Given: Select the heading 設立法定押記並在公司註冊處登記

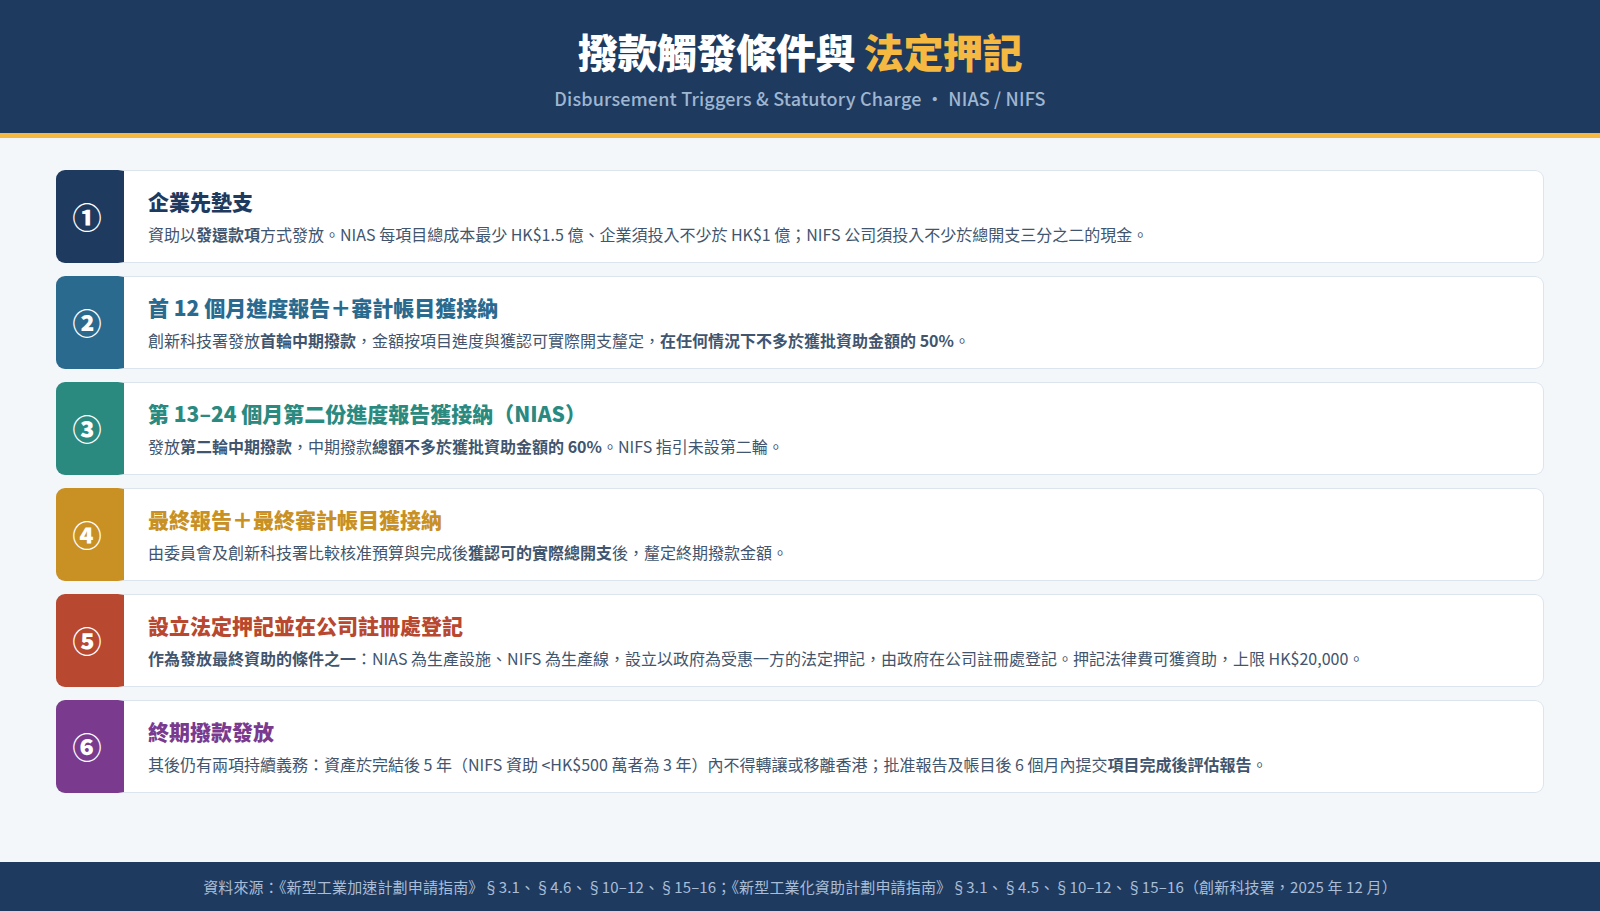Looking at the screenshot, I should click(305, 627).
